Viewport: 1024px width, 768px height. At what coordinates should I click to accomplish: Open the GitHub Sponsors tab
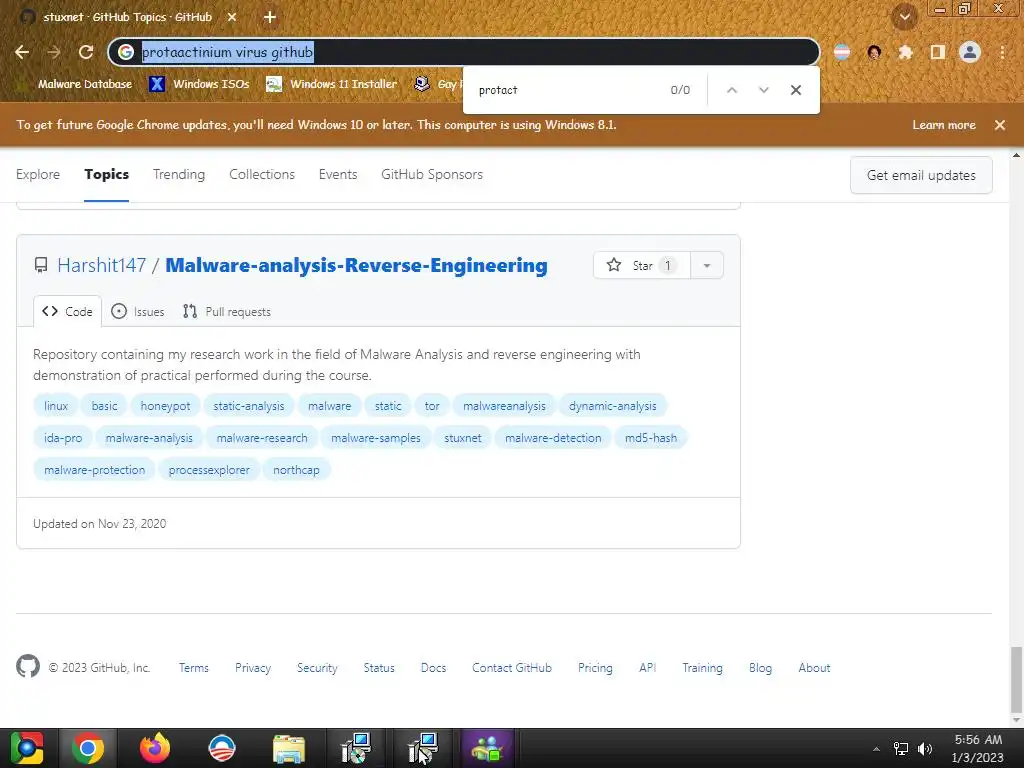432,174
